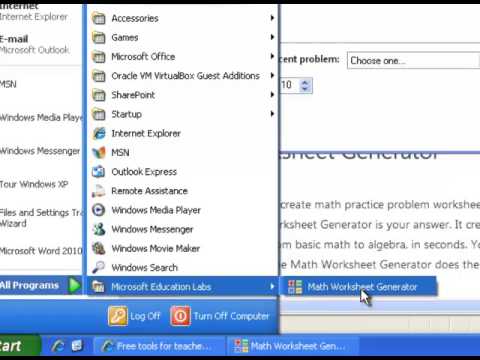Click the Windows Search magnifier icon
The height and width of the screenshot is (360, 480).
pyautogui.click(x=99, y=267)
